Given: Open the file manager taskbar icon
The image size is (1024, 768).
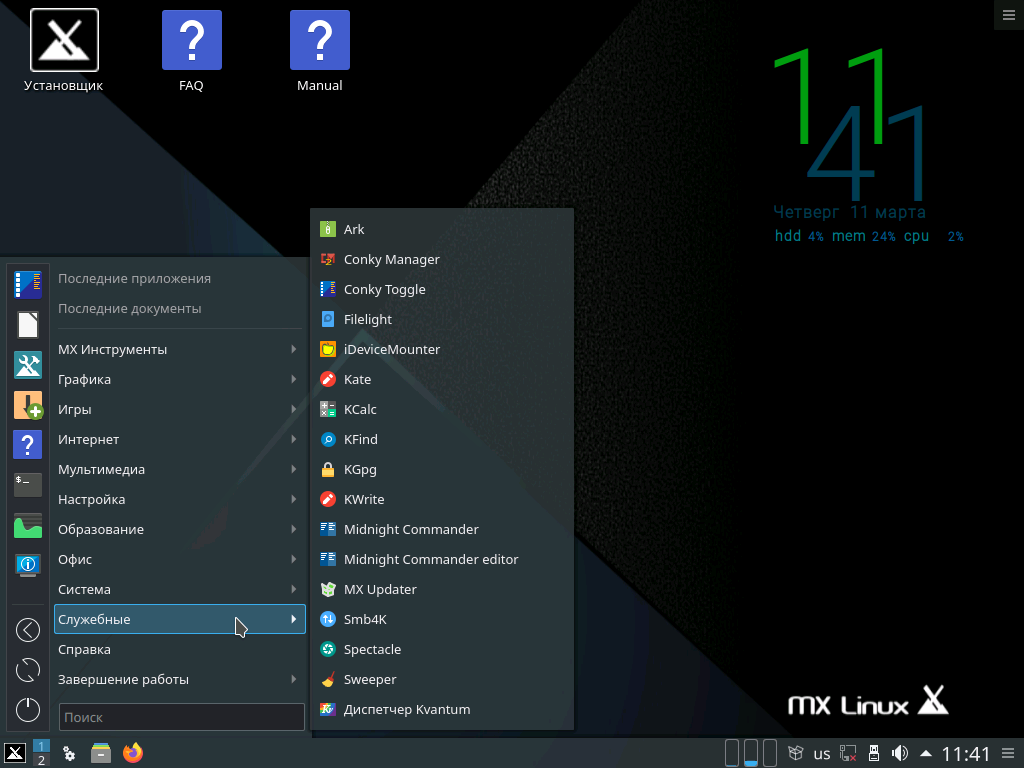Looking at the screenshot, I should coord(101,753).
